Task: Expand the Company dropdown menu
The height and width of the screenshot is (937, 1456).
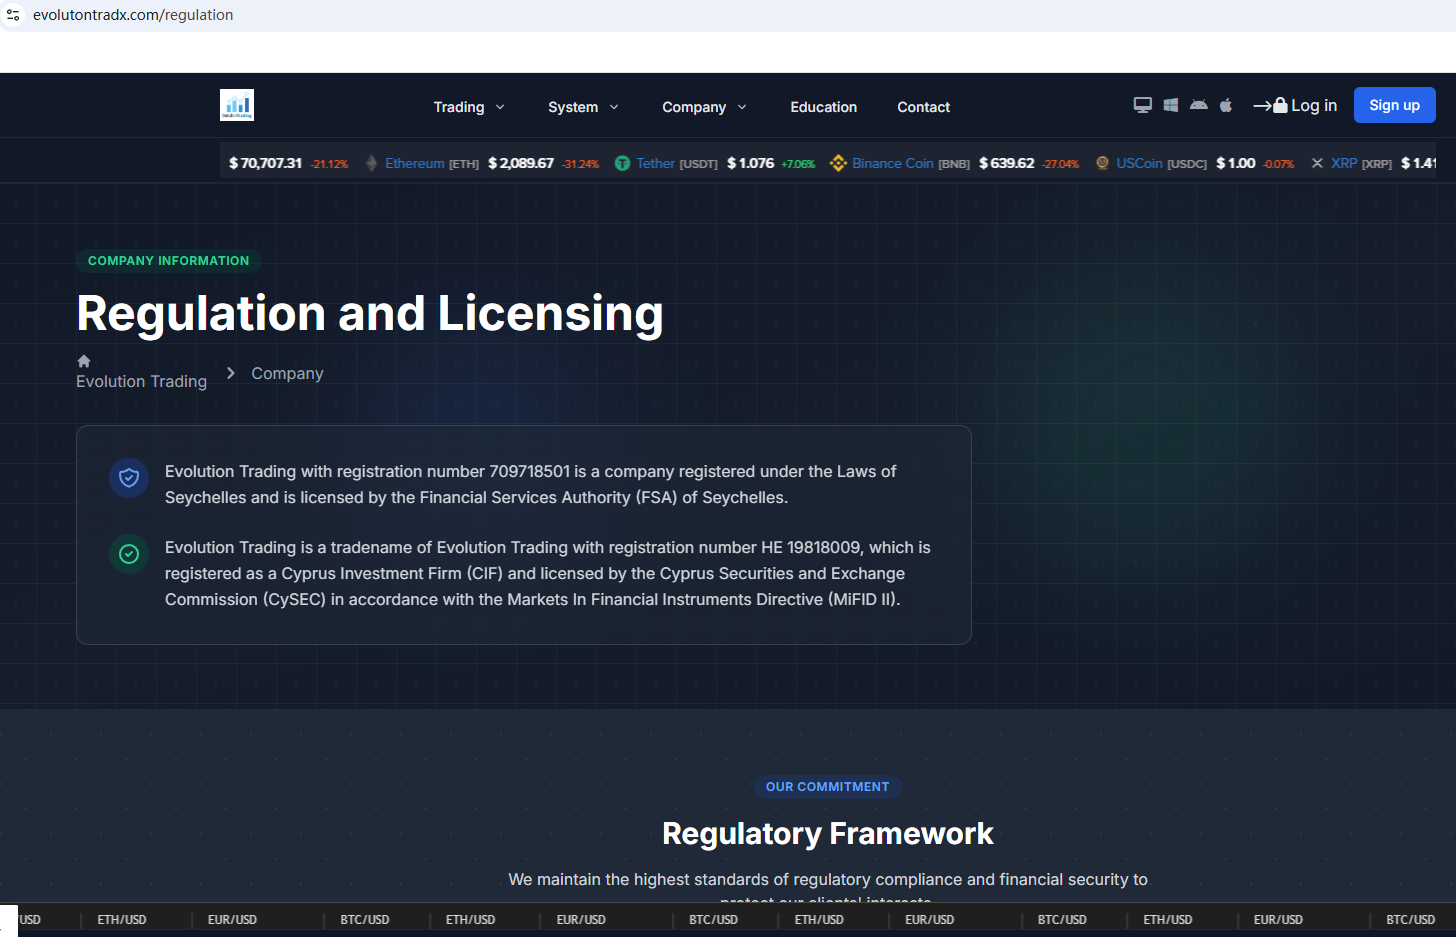Action: pyautogui.click(x=704, y=107)
